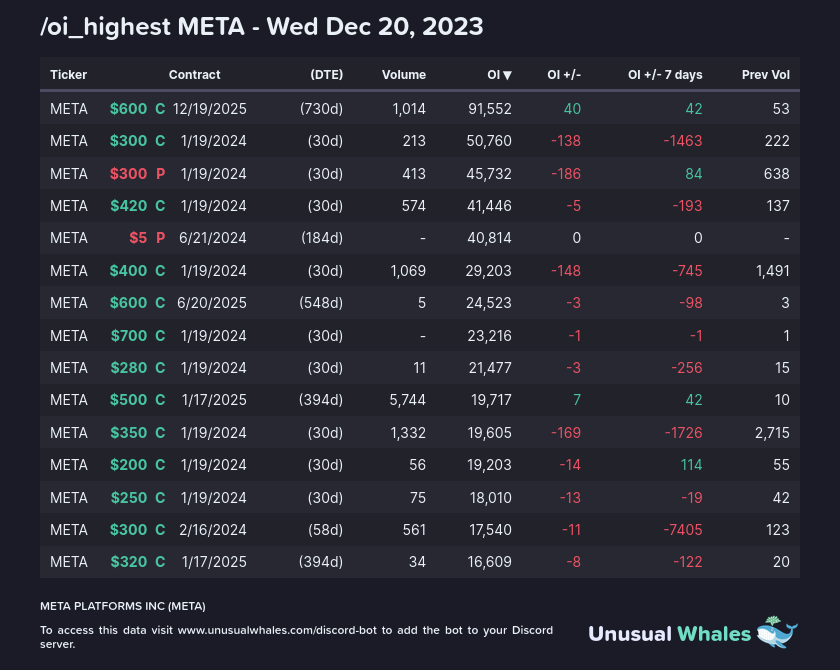Click the open interest value 45,732
The image size is (840, 670).
[x=489, y=174]
